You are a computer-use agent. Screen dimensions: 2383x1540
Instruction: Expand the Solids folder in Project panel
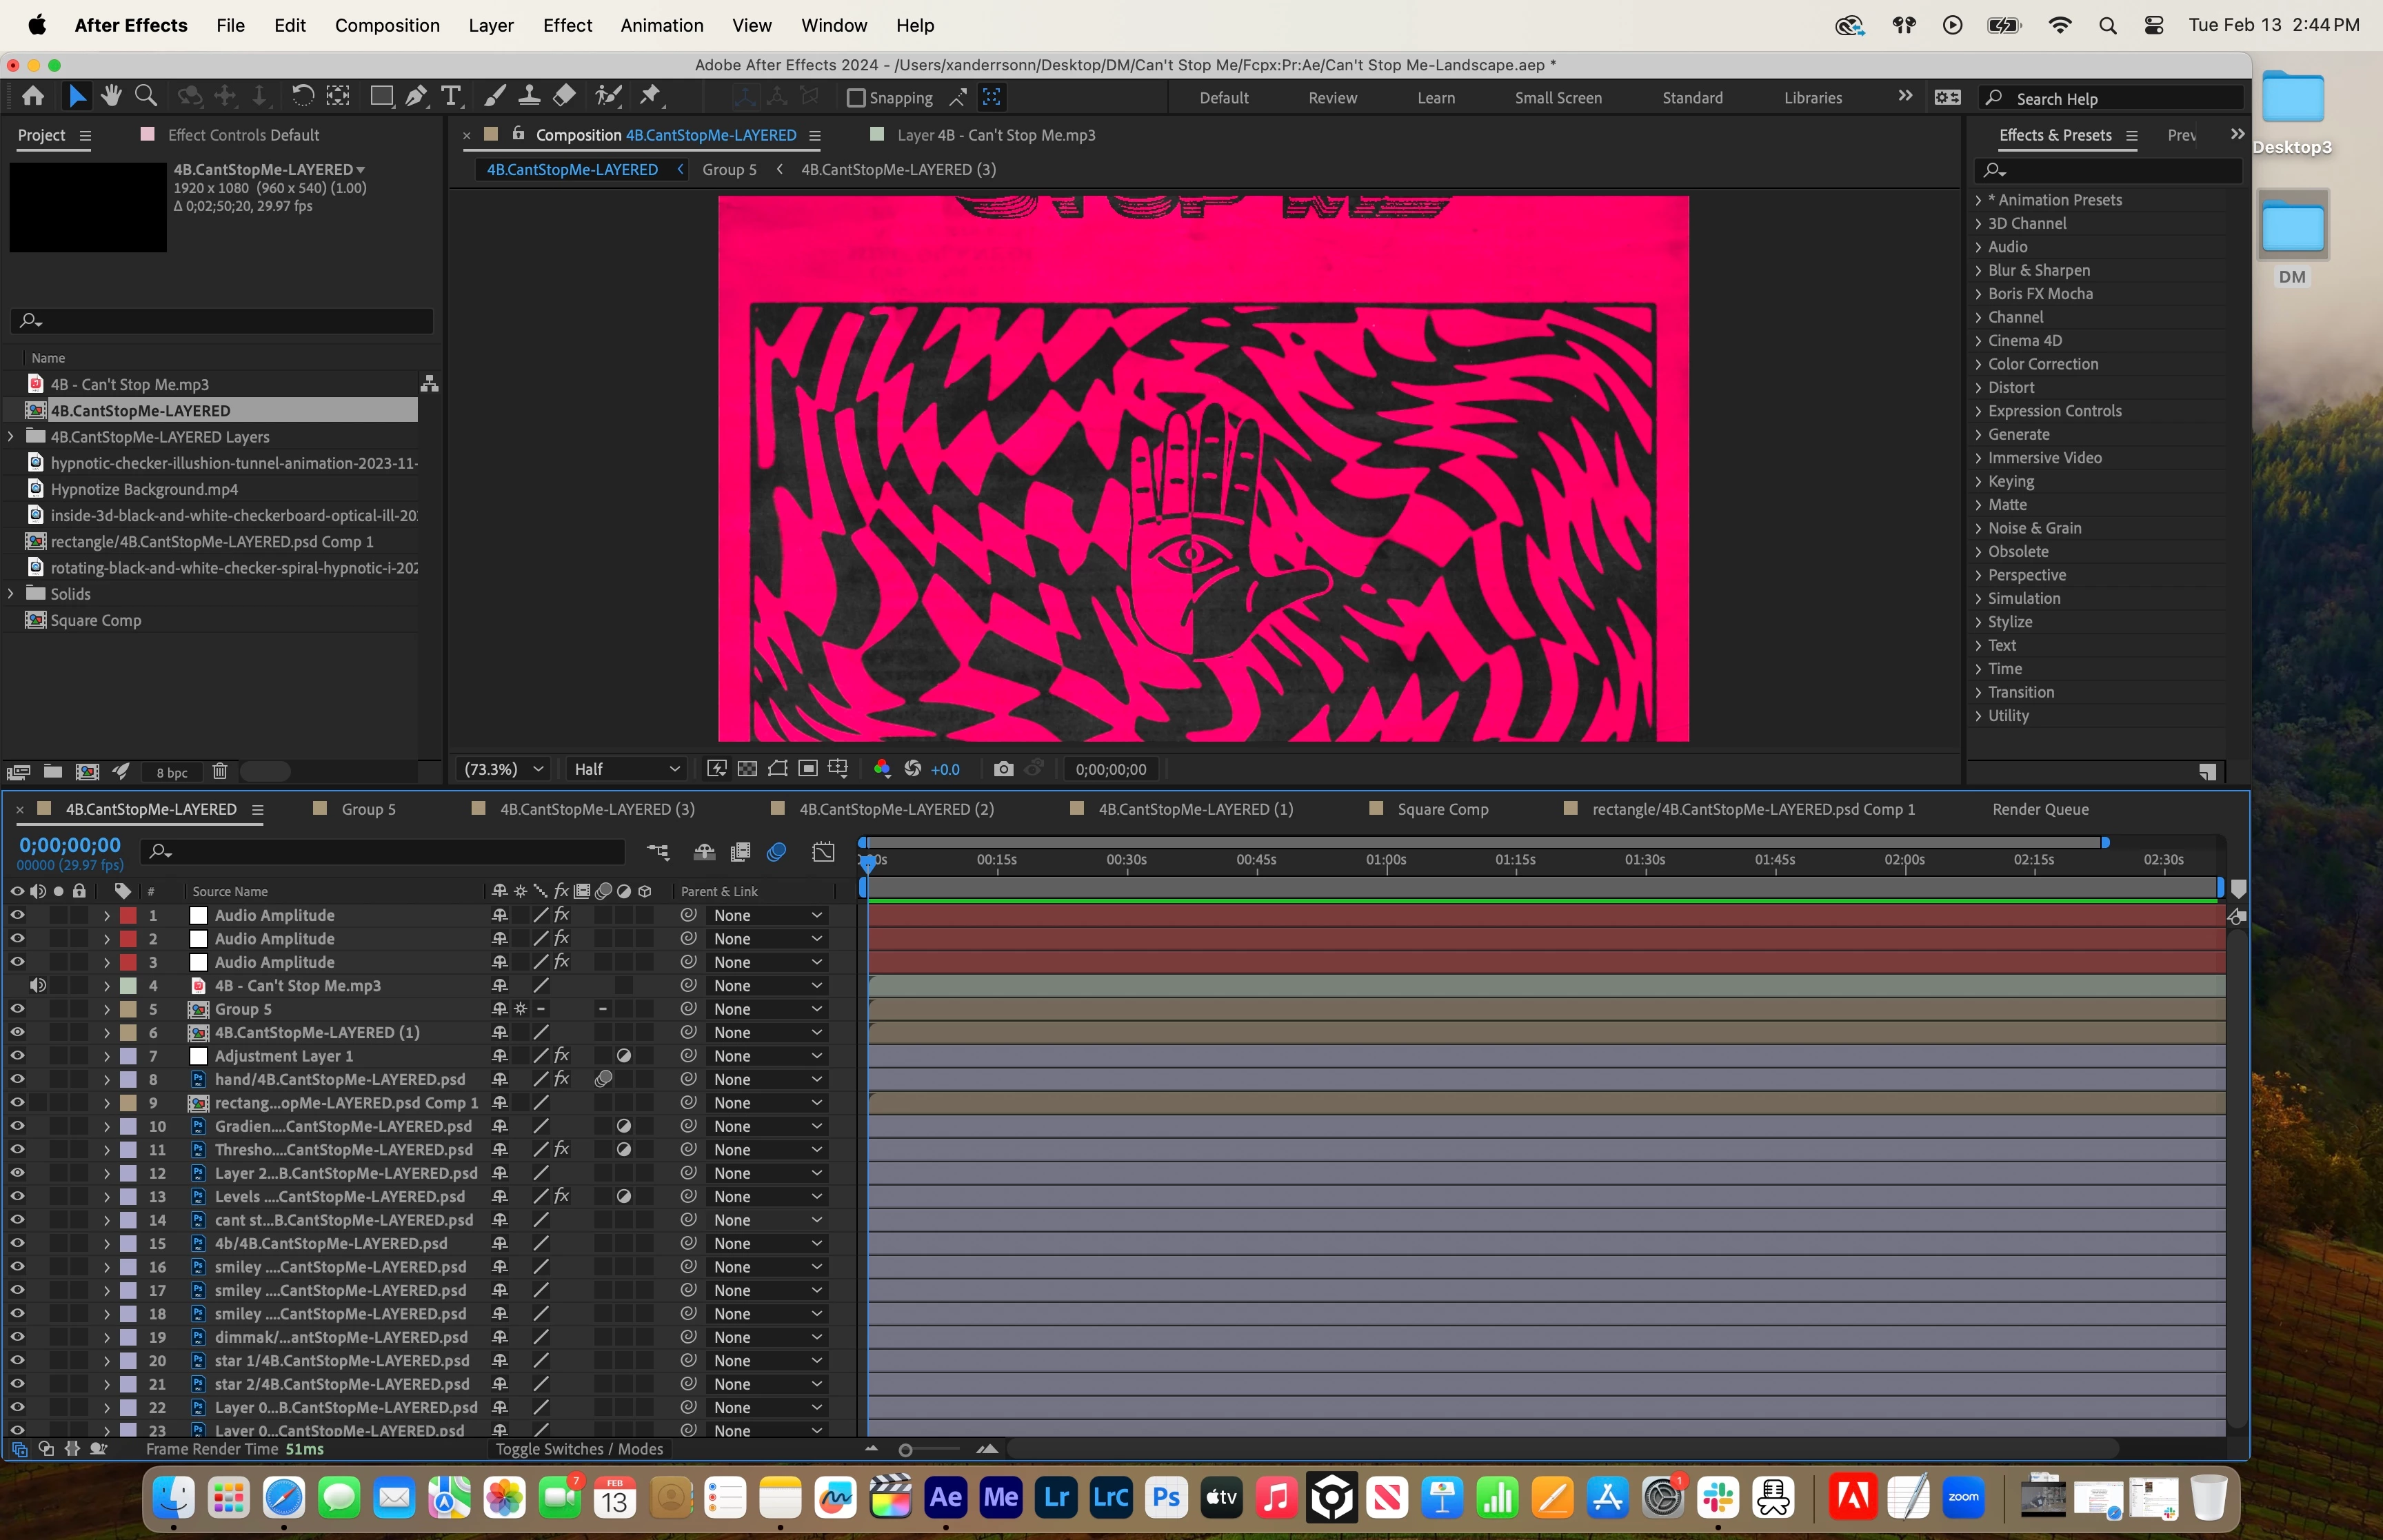(11, 594)
